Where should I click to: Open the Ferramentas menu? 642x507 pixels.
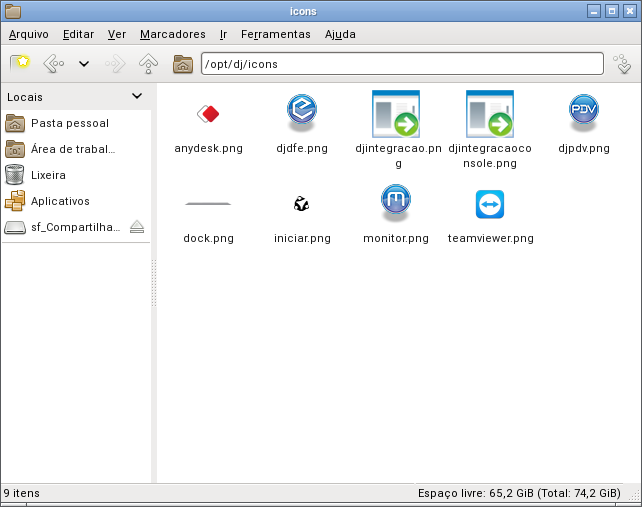[276, 34]
